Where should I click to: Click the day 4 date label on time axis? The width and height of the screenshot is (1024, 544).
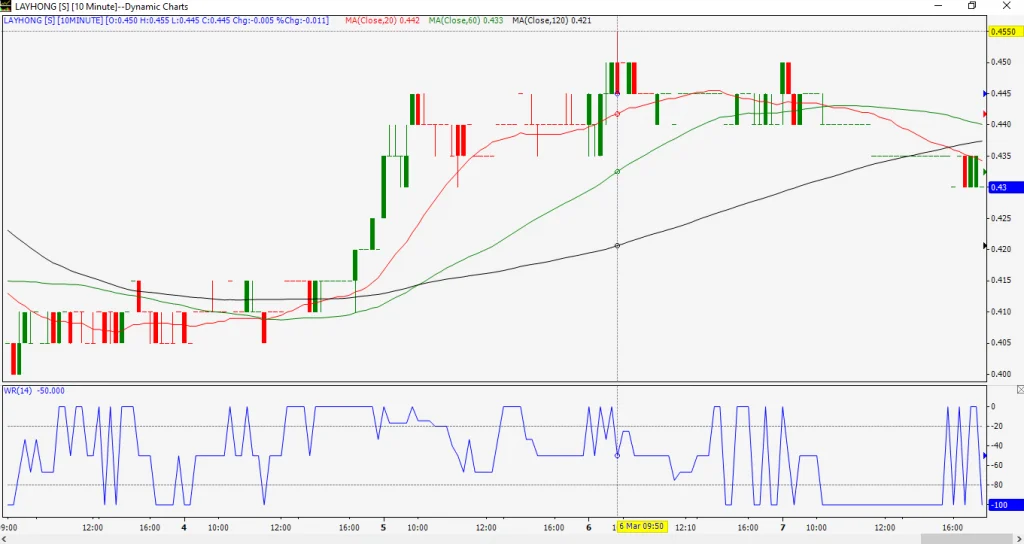point(184,527)
